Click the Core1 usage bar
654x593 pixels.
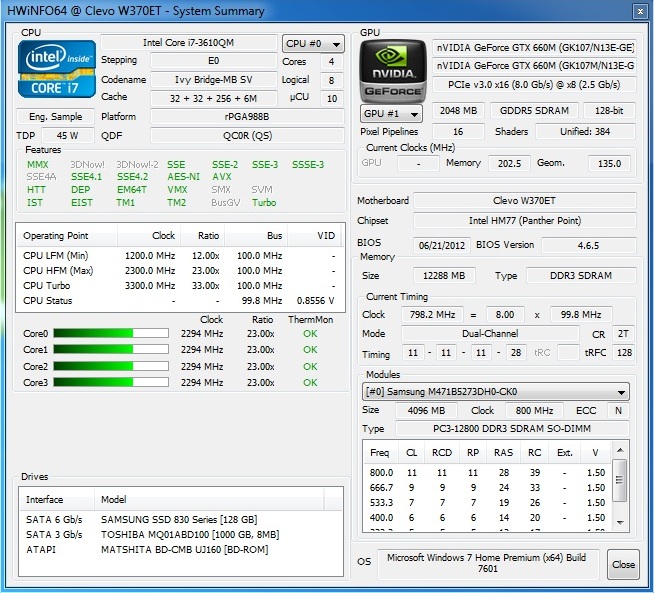111,349
